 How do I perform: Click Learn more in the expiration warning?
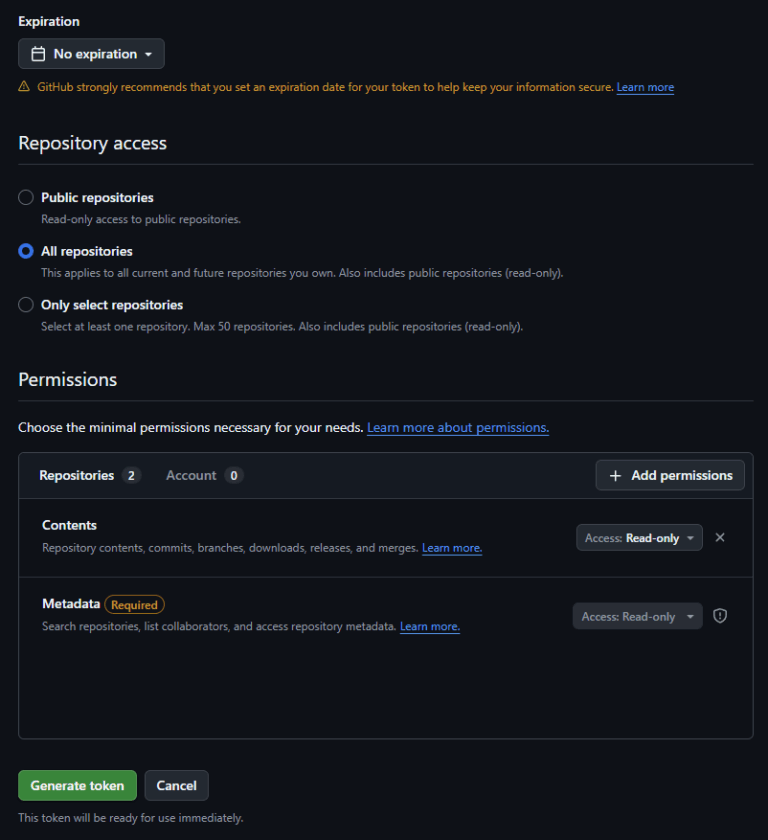point(644,87)
